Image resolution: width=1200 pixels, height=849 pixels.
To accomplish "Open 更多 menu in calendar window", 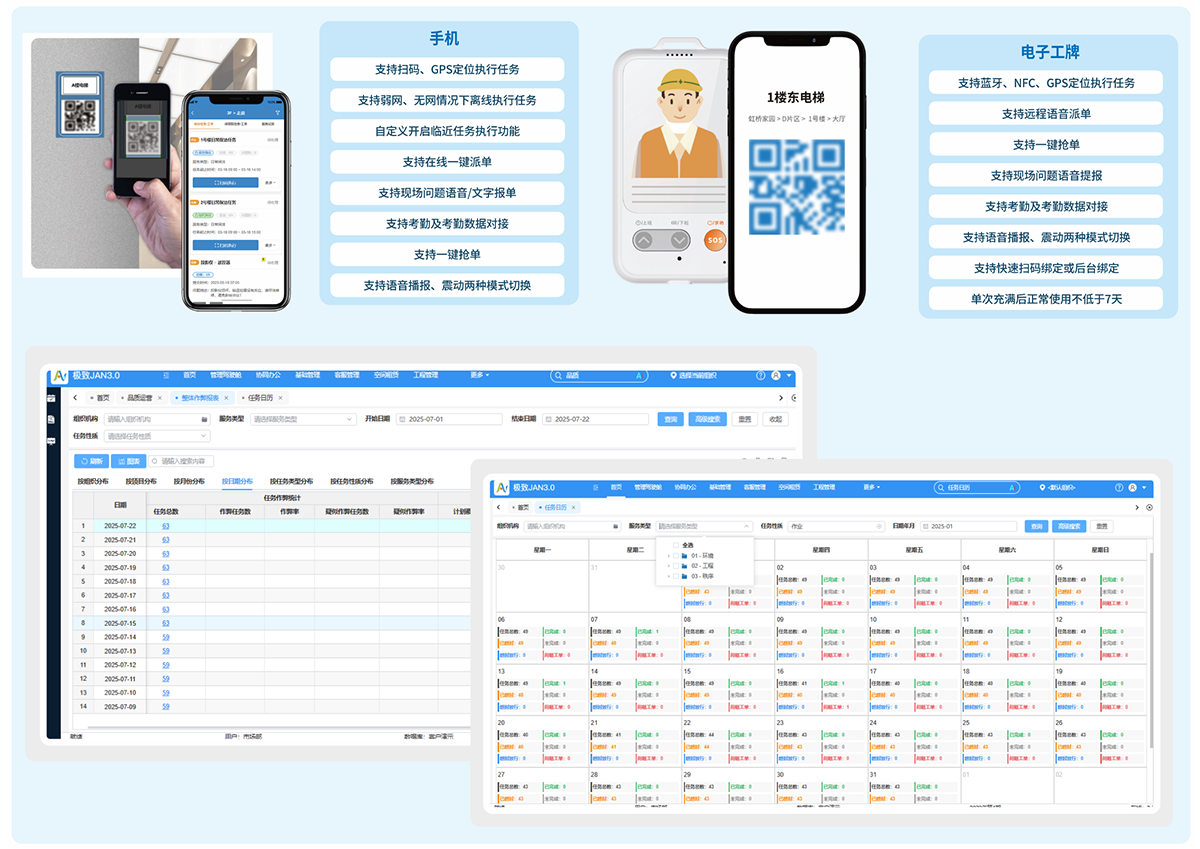I will tap(872, 487).
